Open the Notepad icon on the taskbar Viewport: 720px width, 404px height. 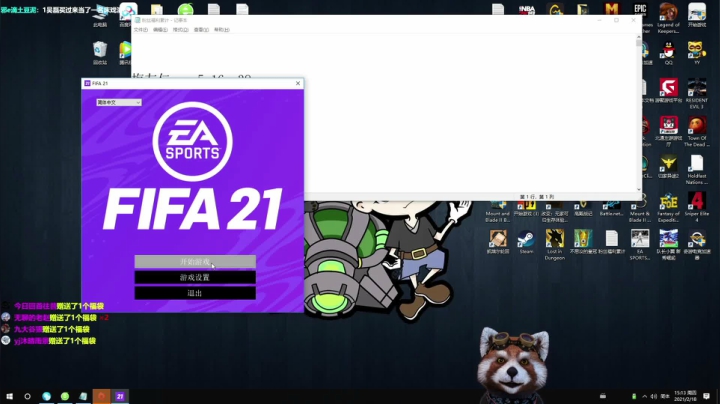tap(83, 396)
